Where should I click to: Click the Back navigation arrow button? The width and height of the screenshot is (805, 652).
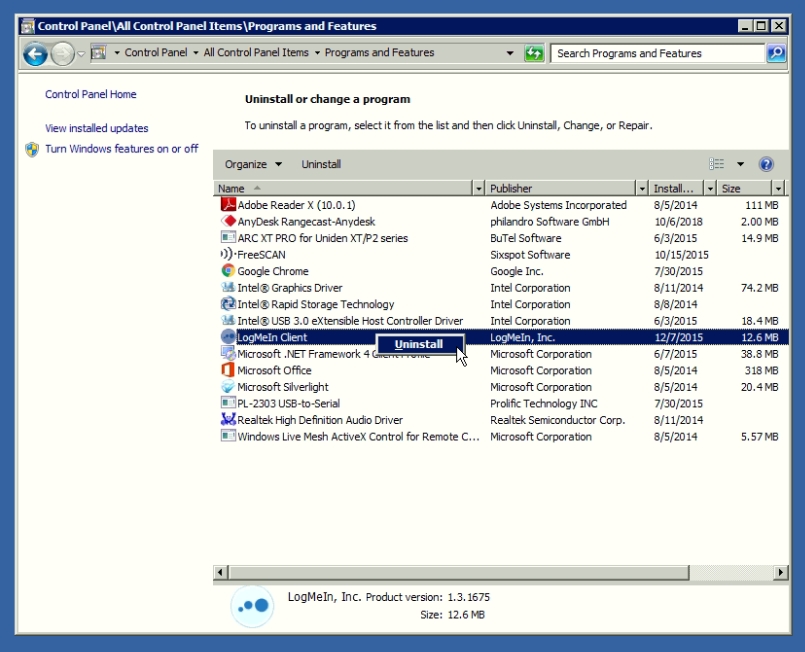tap(35, 53)
